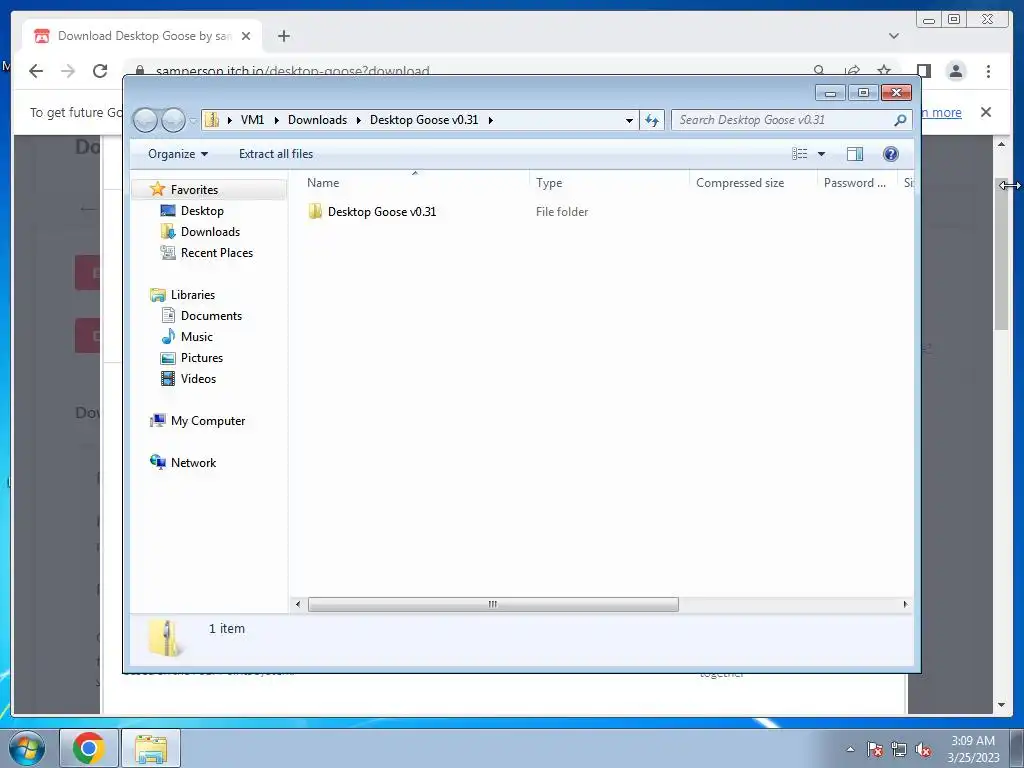Click the Windows Explorer taskbar icon
1024x768 pixels.
[151, 748]
